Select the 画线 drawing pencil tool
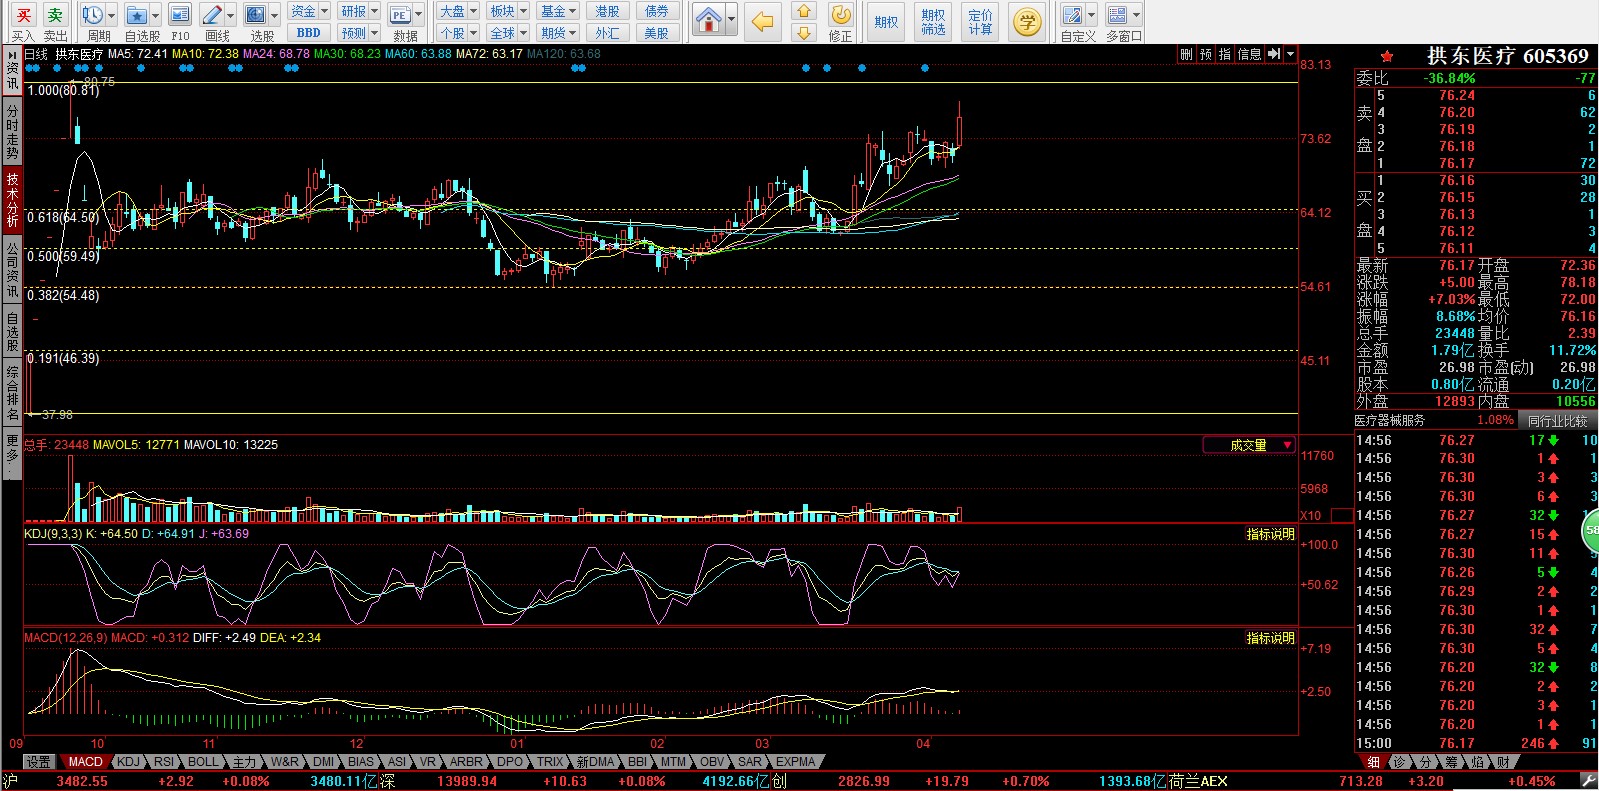 point(212,16)
